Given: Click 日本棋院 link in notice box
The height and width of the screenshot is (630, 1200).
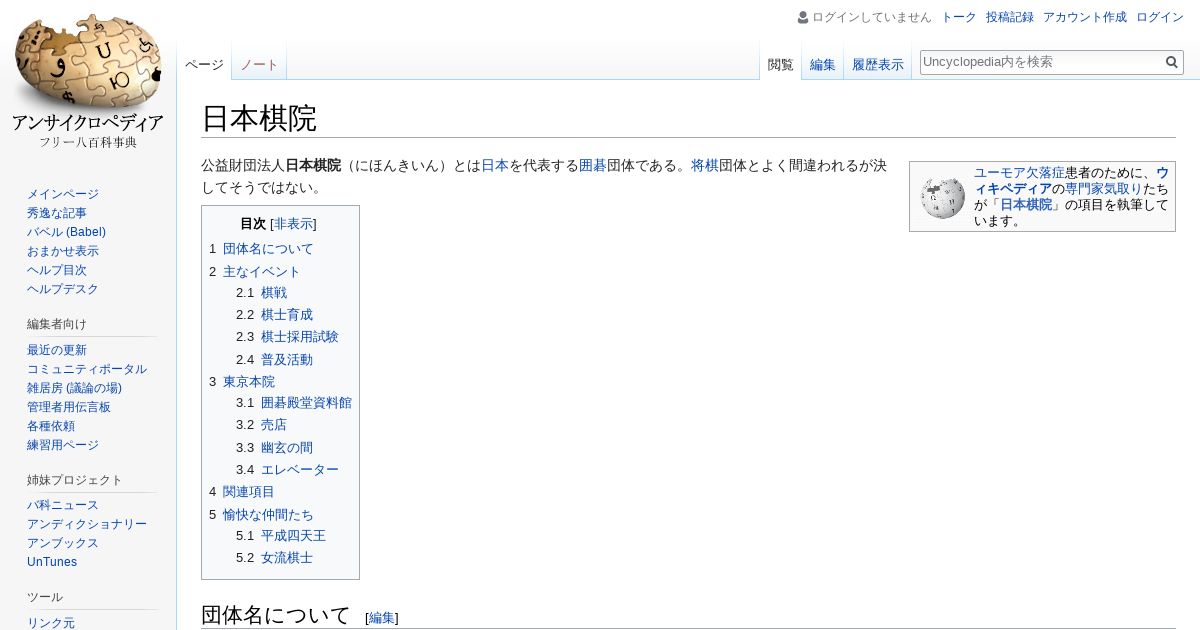Looking at the screenshot, I should pyautogui.click(x=1026, y=205).
